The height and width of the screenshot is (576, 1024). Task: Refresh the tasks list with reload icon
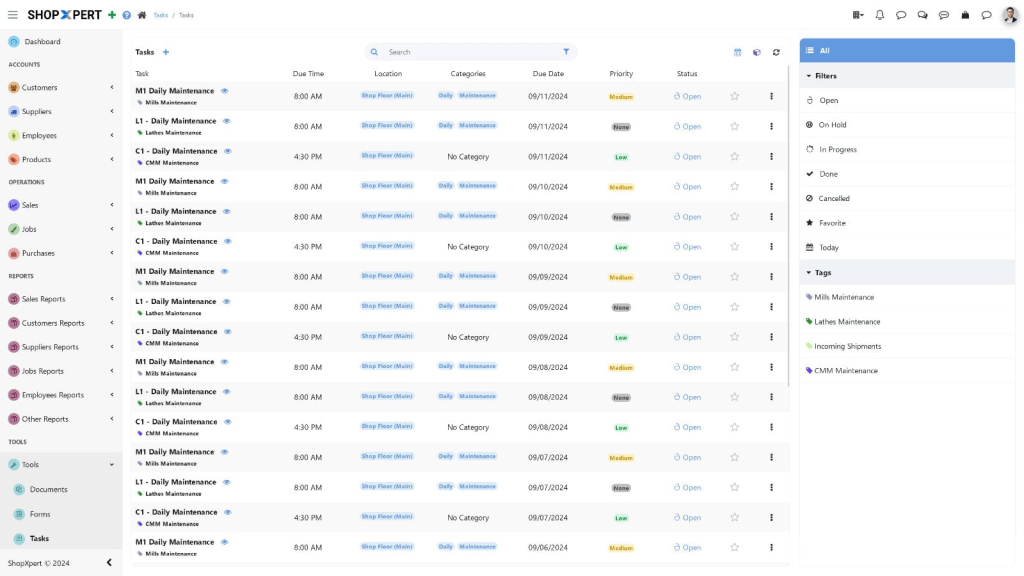coord(776,52)
